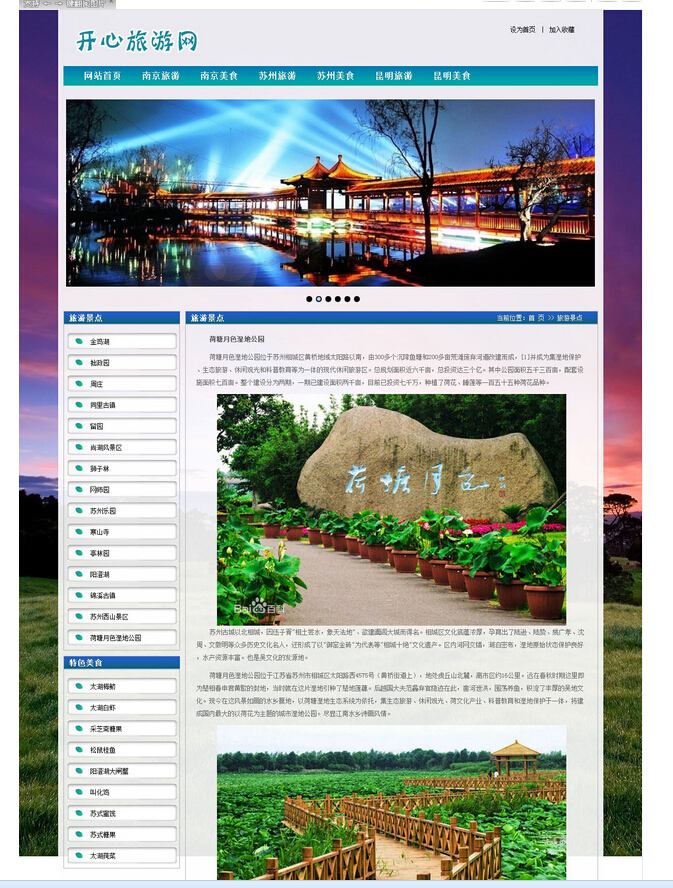Click the leaf icon beside 周庄
Screen dimensions: 673x888
(x=78, y=384)
